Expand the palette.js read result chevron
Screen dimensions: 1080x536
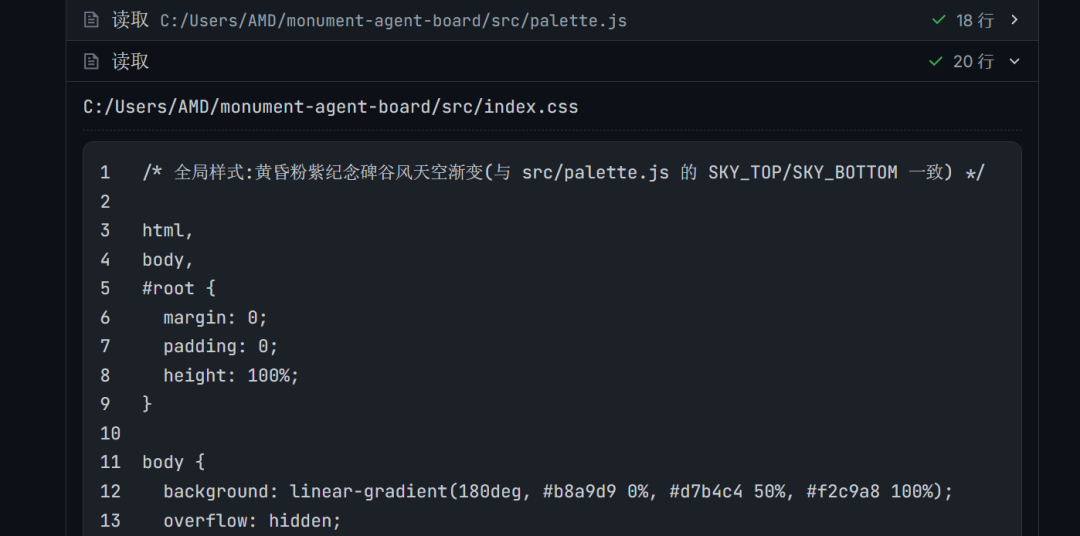click(1014, 20)
